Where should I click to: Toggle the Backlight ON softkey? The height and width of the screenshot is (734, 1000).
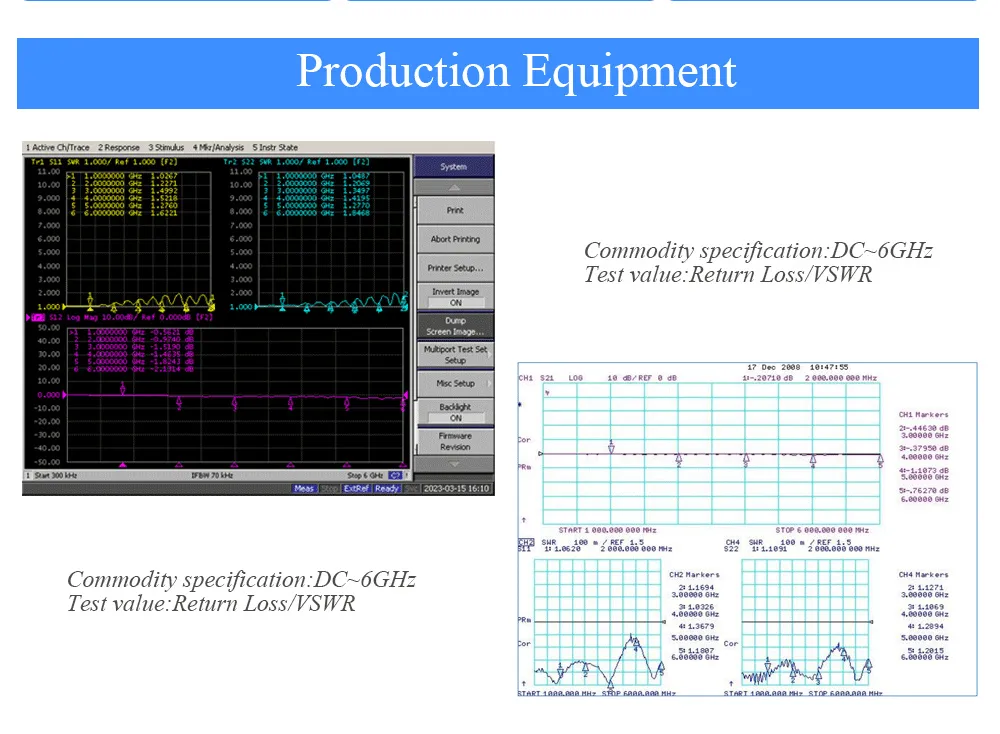click(x=455, y=412)
